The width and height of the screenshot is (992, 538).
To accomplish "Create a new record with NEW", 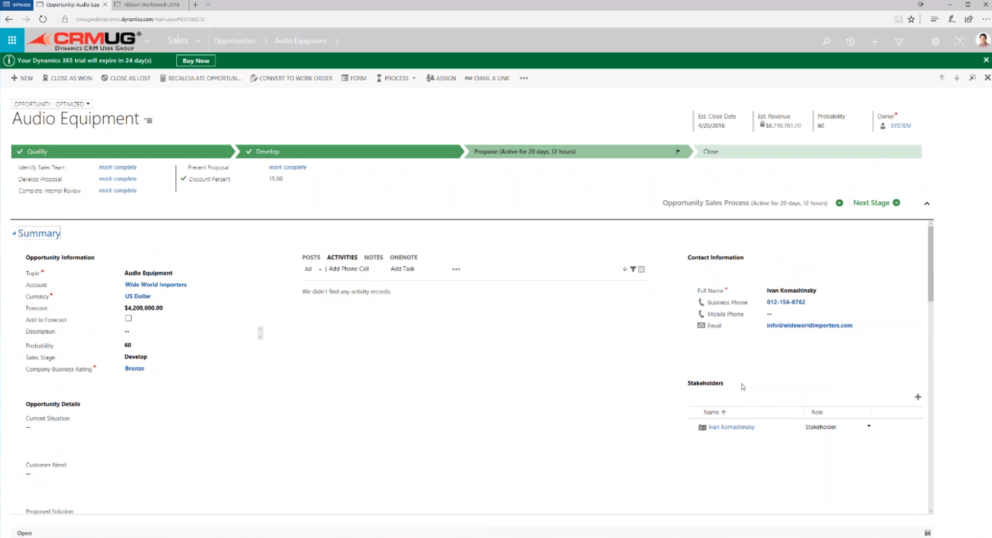I will (22, 78).
